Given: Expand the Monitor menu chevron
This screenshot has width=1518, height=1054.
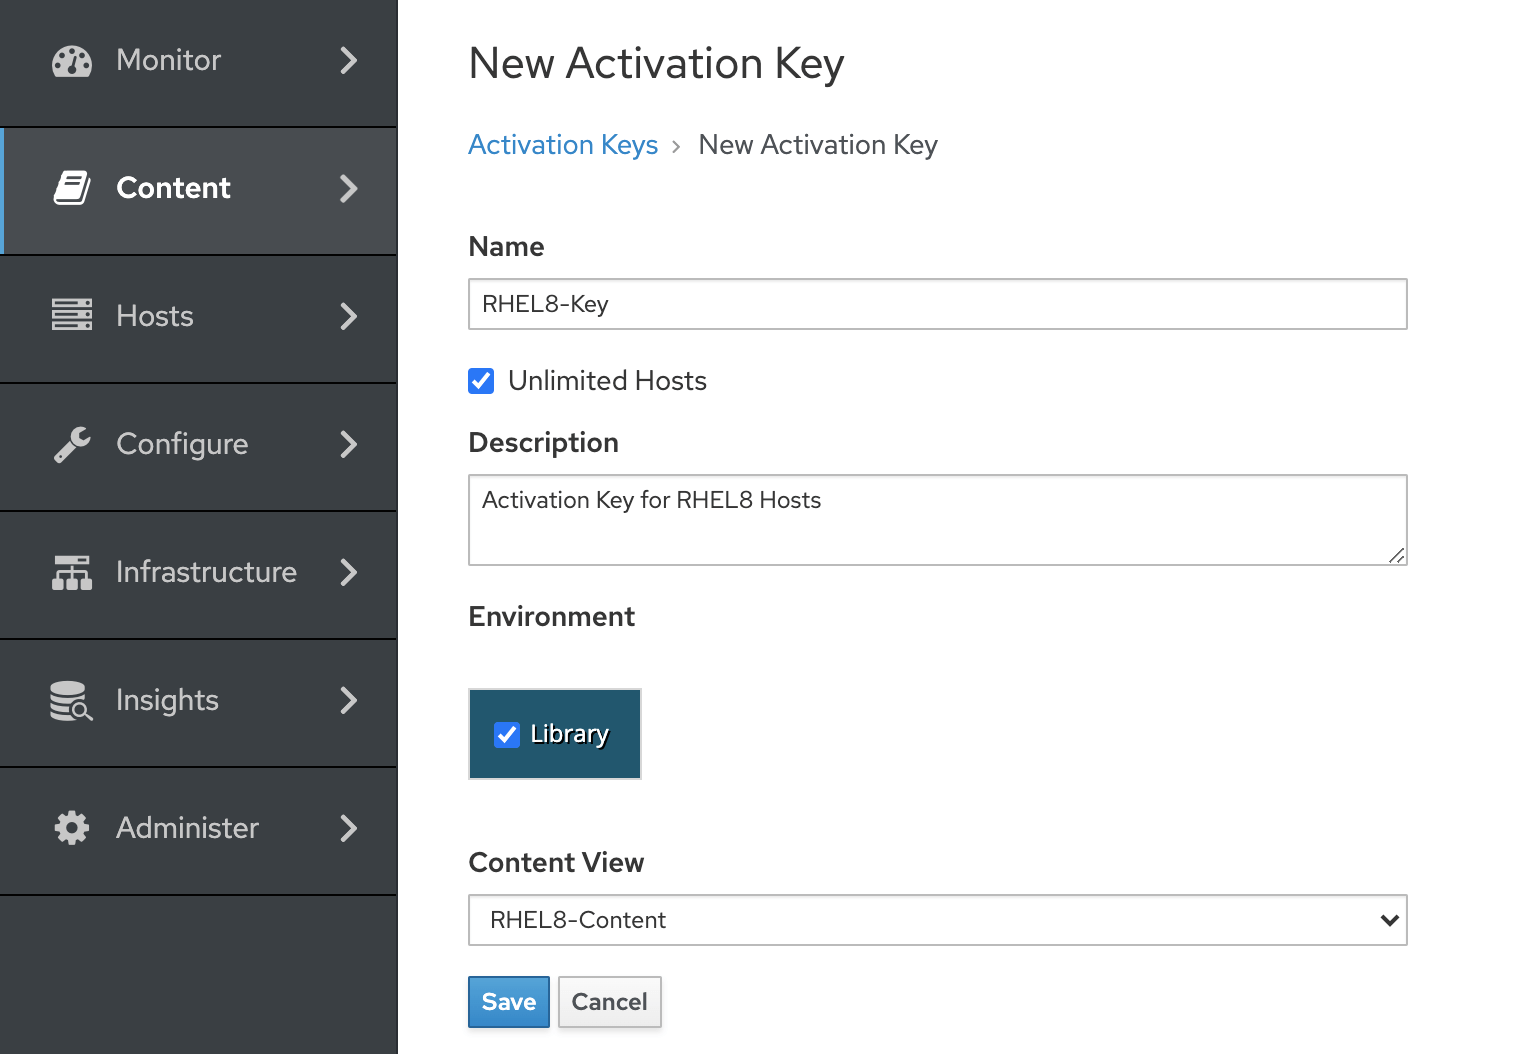Looking at the screenshot, I should pyautogui.click(x=348, y=61).
